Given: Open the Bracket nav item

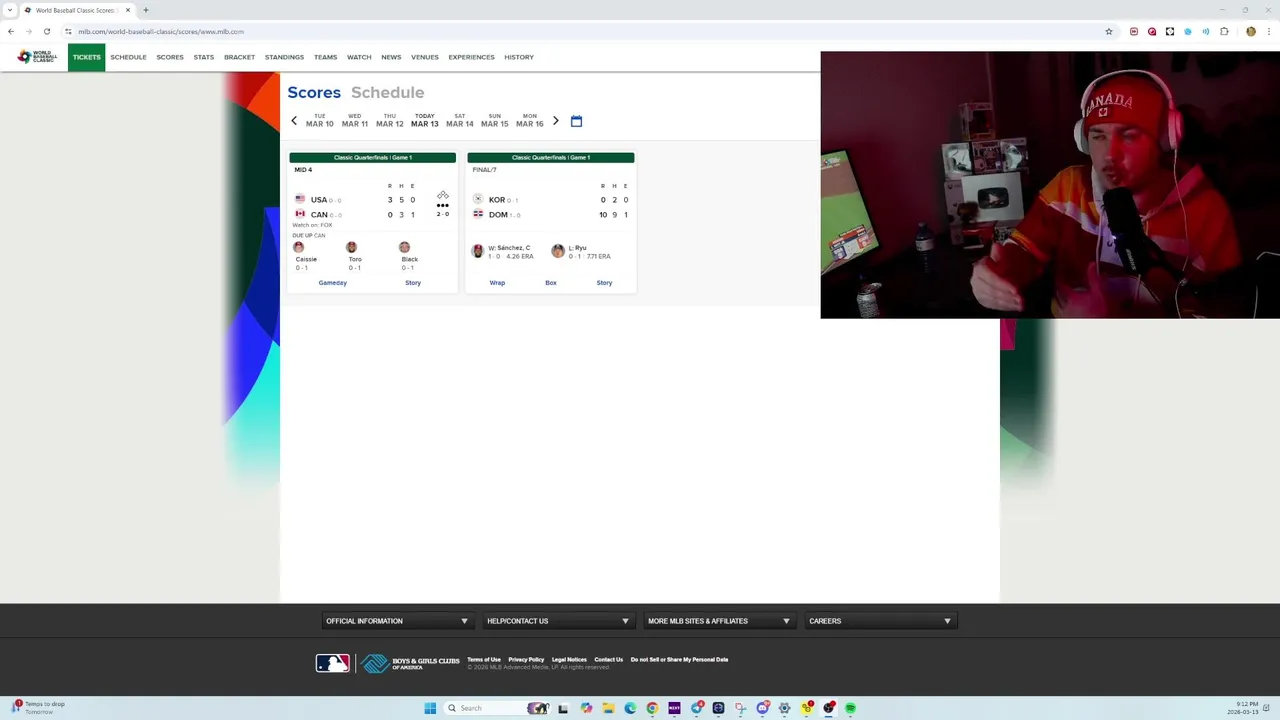Looking at the screenshot, I should pos(239,57).
